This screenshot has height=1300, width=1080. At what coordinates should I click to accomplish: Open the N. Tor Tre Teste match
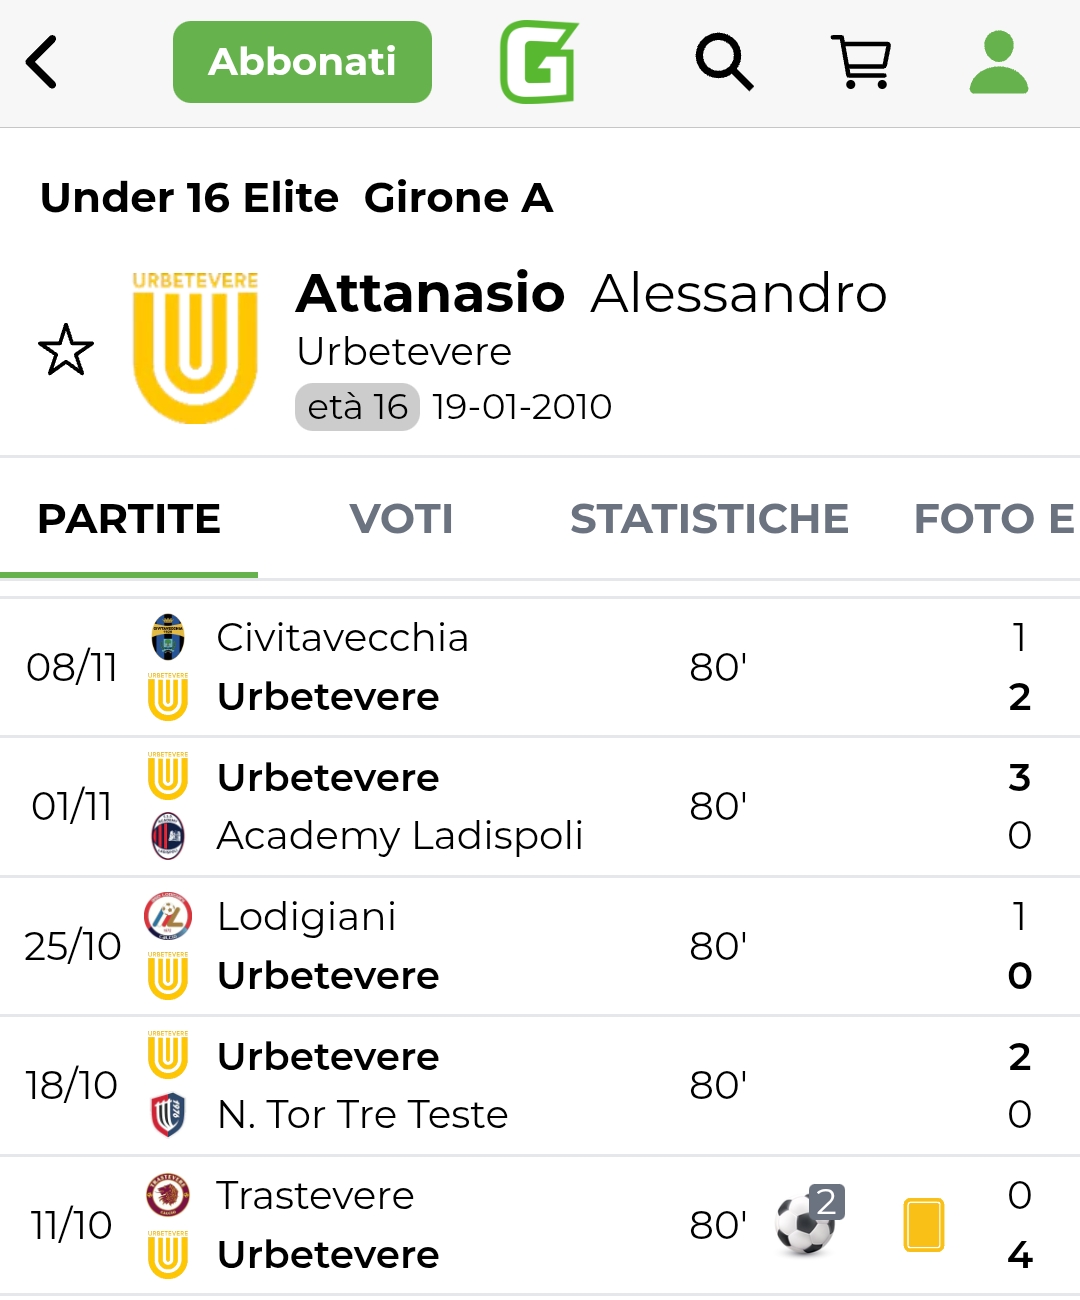point(540,1086)
